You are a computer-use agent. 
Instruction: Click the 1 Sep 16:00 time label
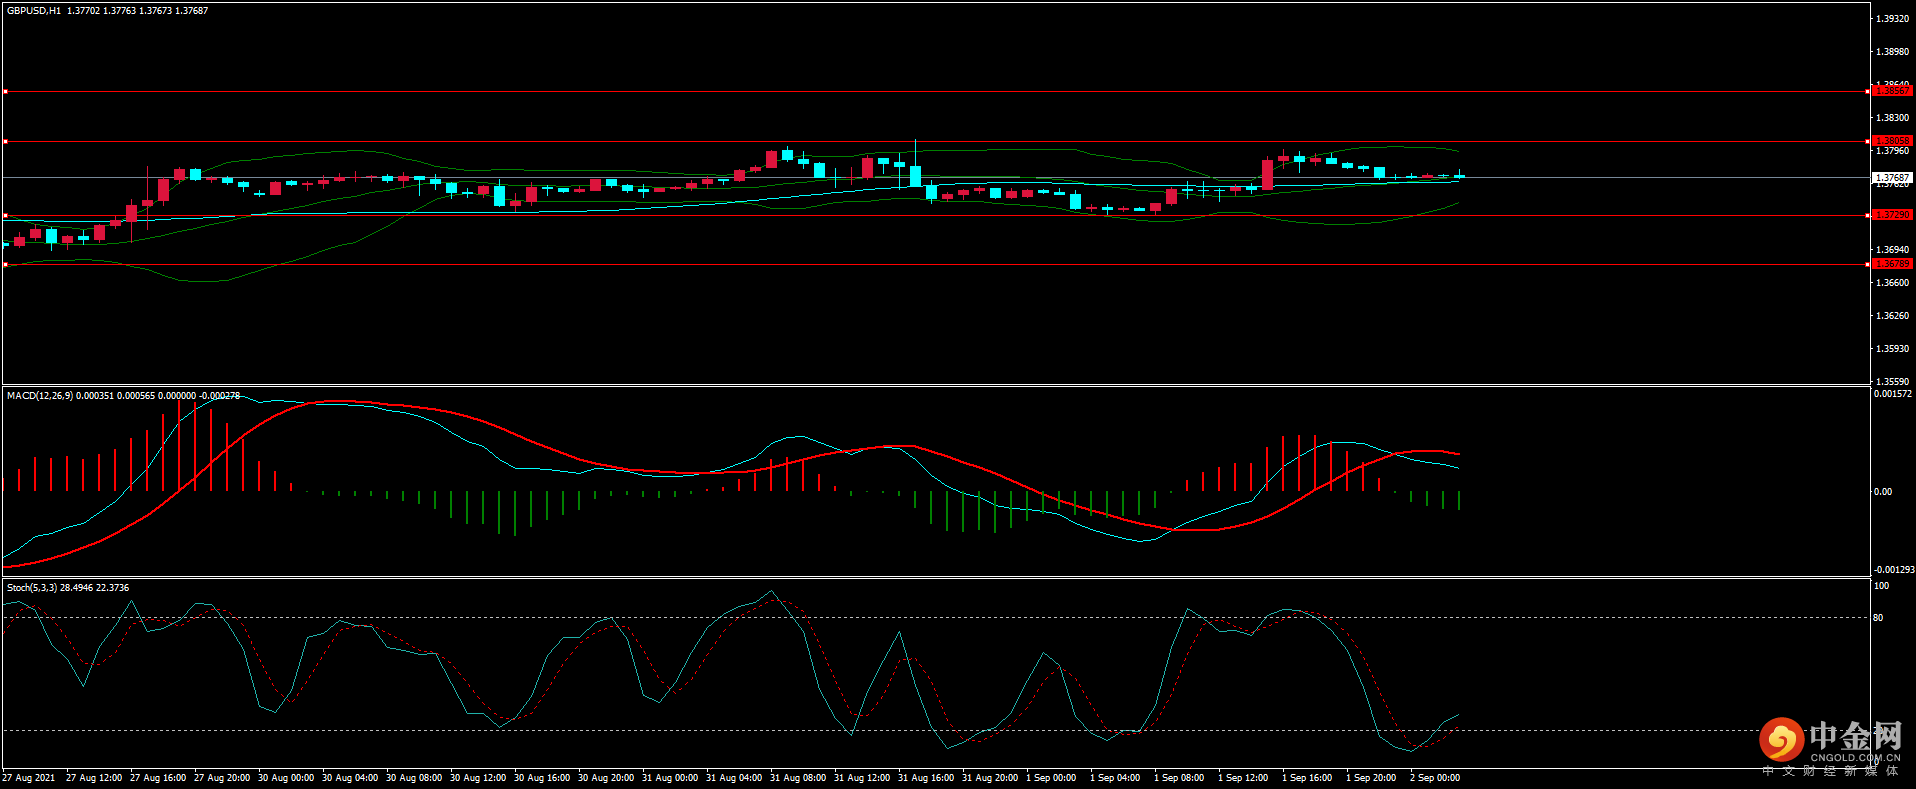[x=1307, y=778]
